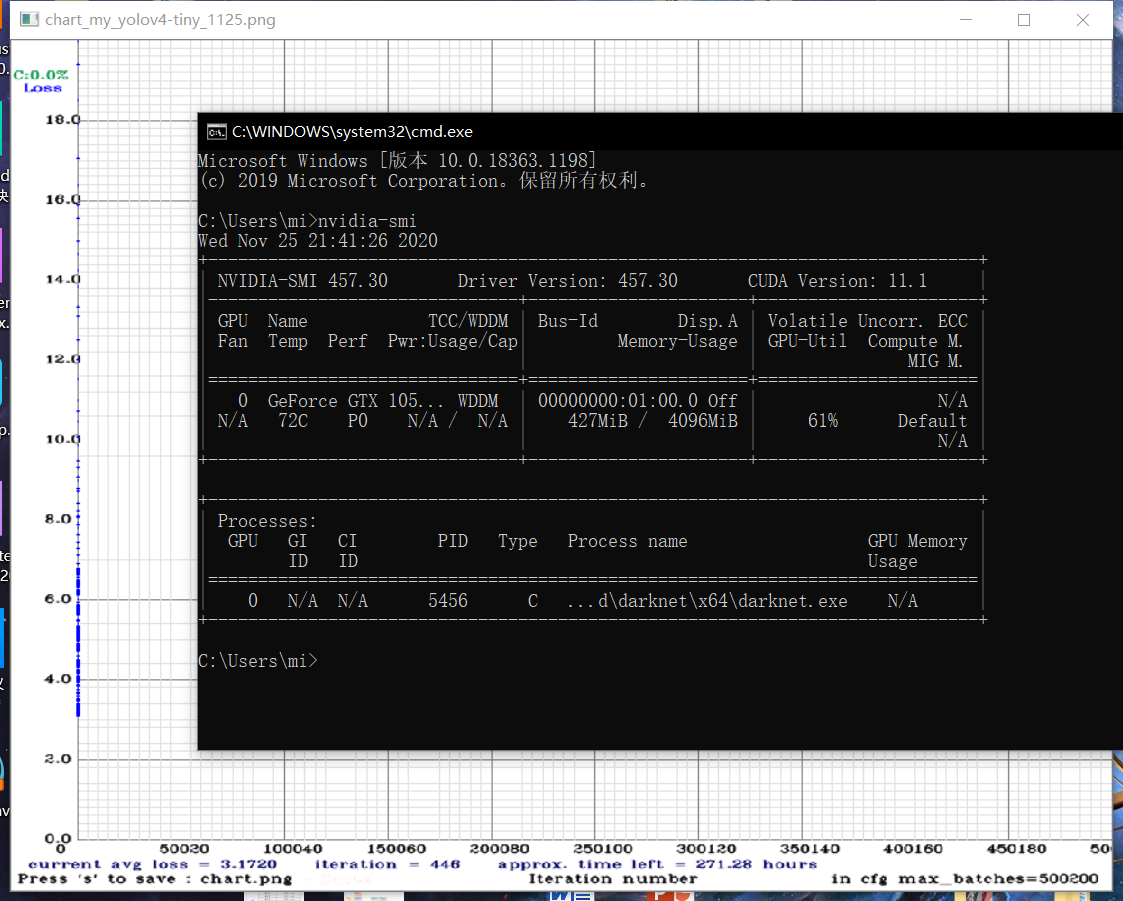Click the C:\WINDOWS\system32\cmd.exe window title
The width and height of the screenshot is (1123, 901).
pyautogui.click(x=352, y=132)
